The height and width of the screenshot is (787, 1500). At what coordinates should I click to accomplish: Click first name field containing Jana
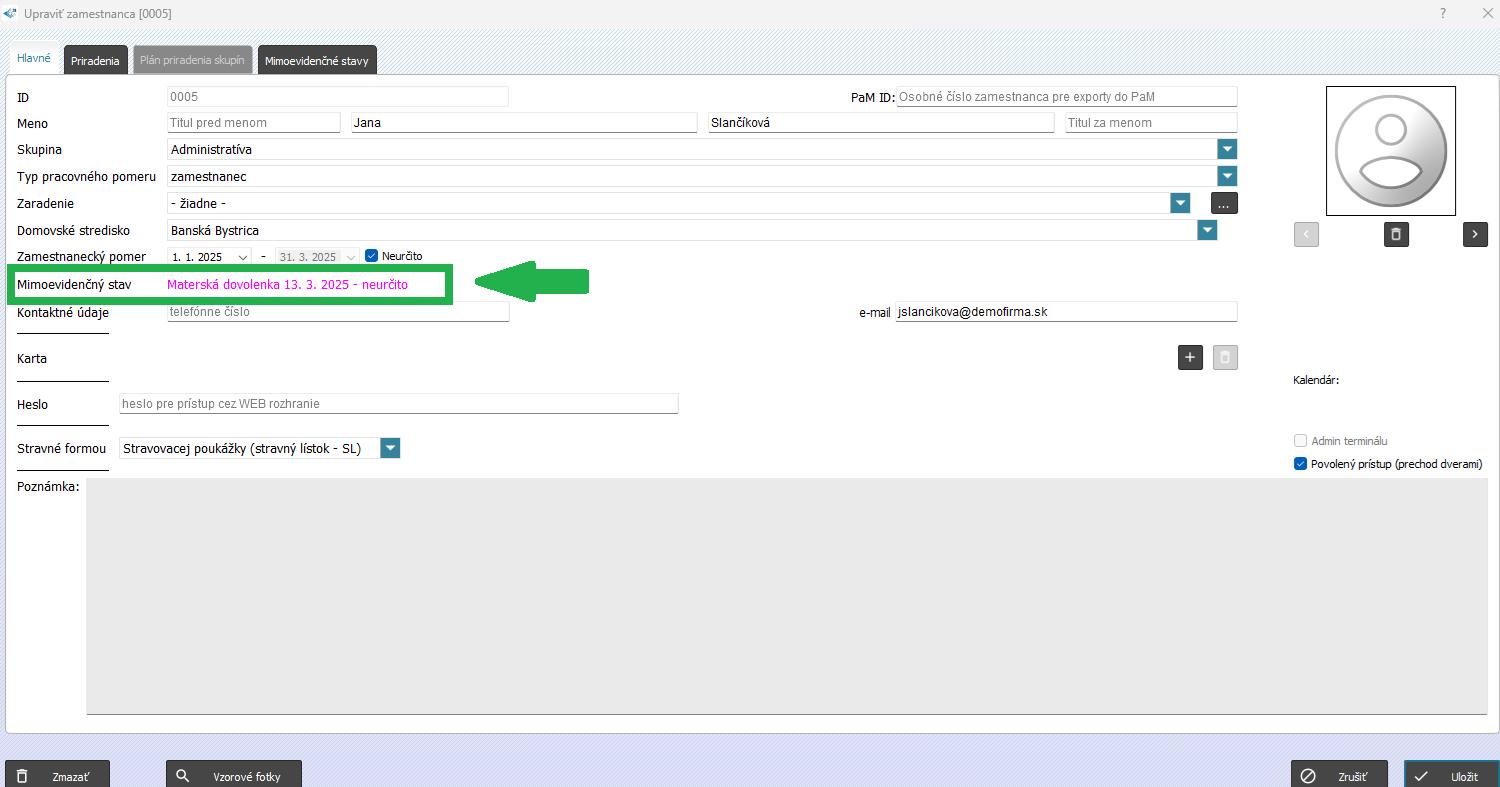coord(524,123)
